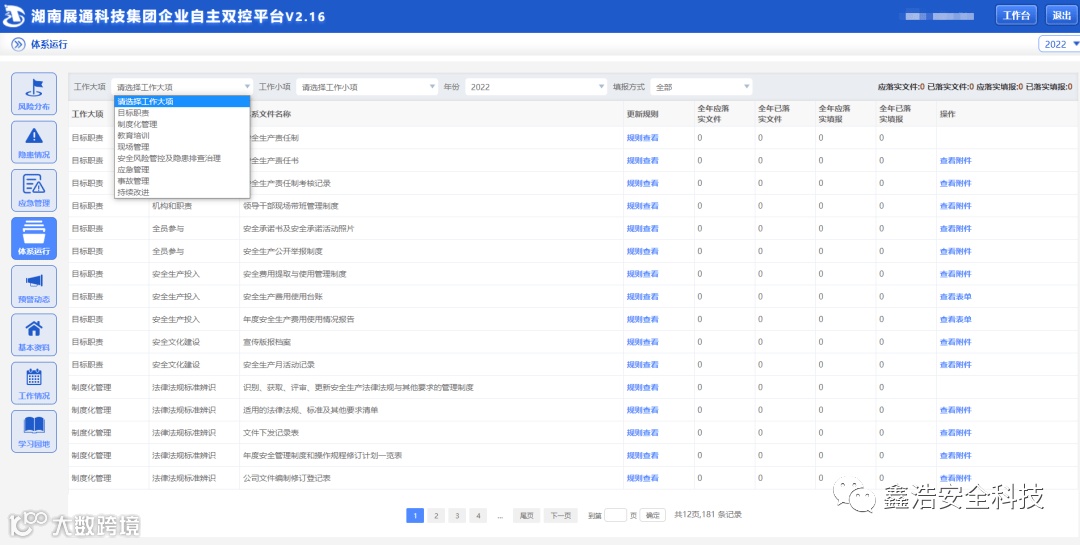
Task: Select 年度安全管理制度和操作规程修订计划一览表 cell
Action: [x=322, y=456]
